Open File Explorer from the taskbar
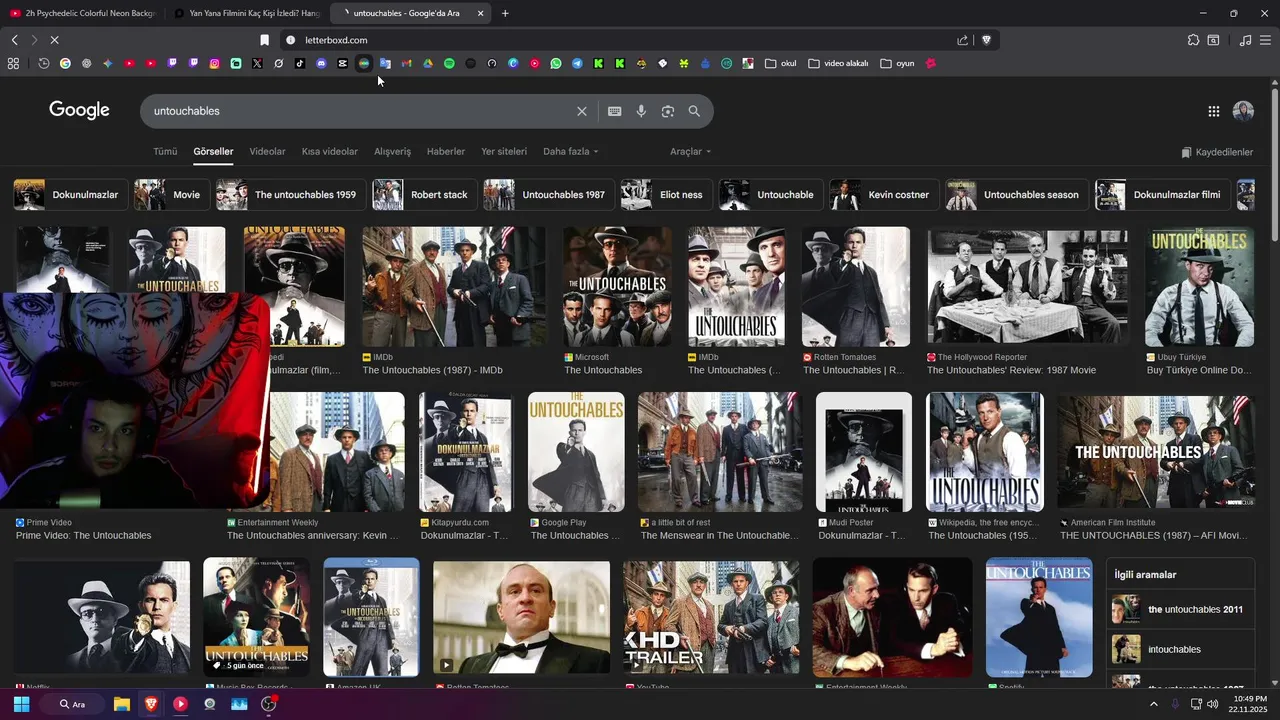This screenshot has width=1280, height=720. point(121,704)
